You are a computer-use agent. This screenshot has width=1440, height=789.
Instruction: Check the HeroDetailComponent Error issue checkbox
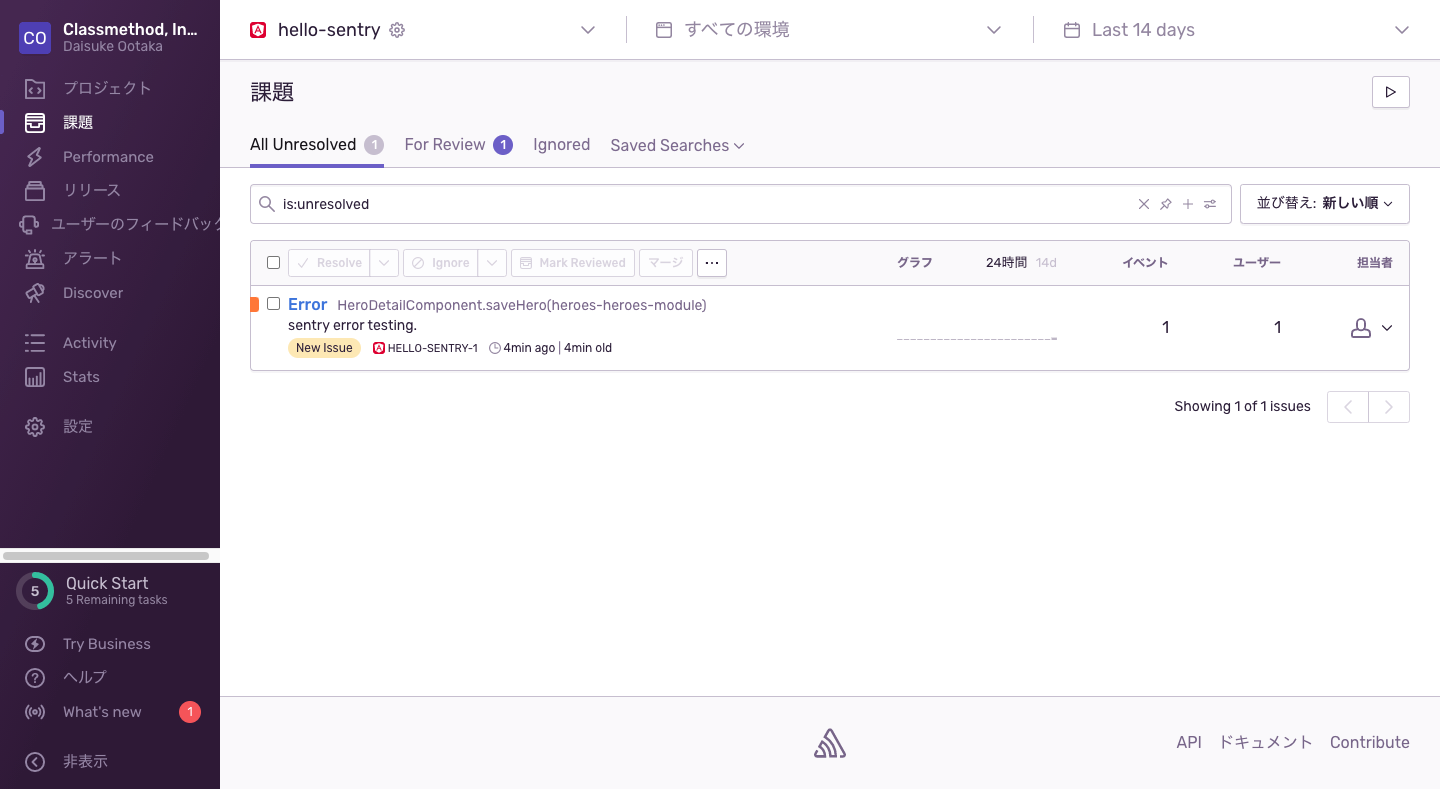coord(273,304)
